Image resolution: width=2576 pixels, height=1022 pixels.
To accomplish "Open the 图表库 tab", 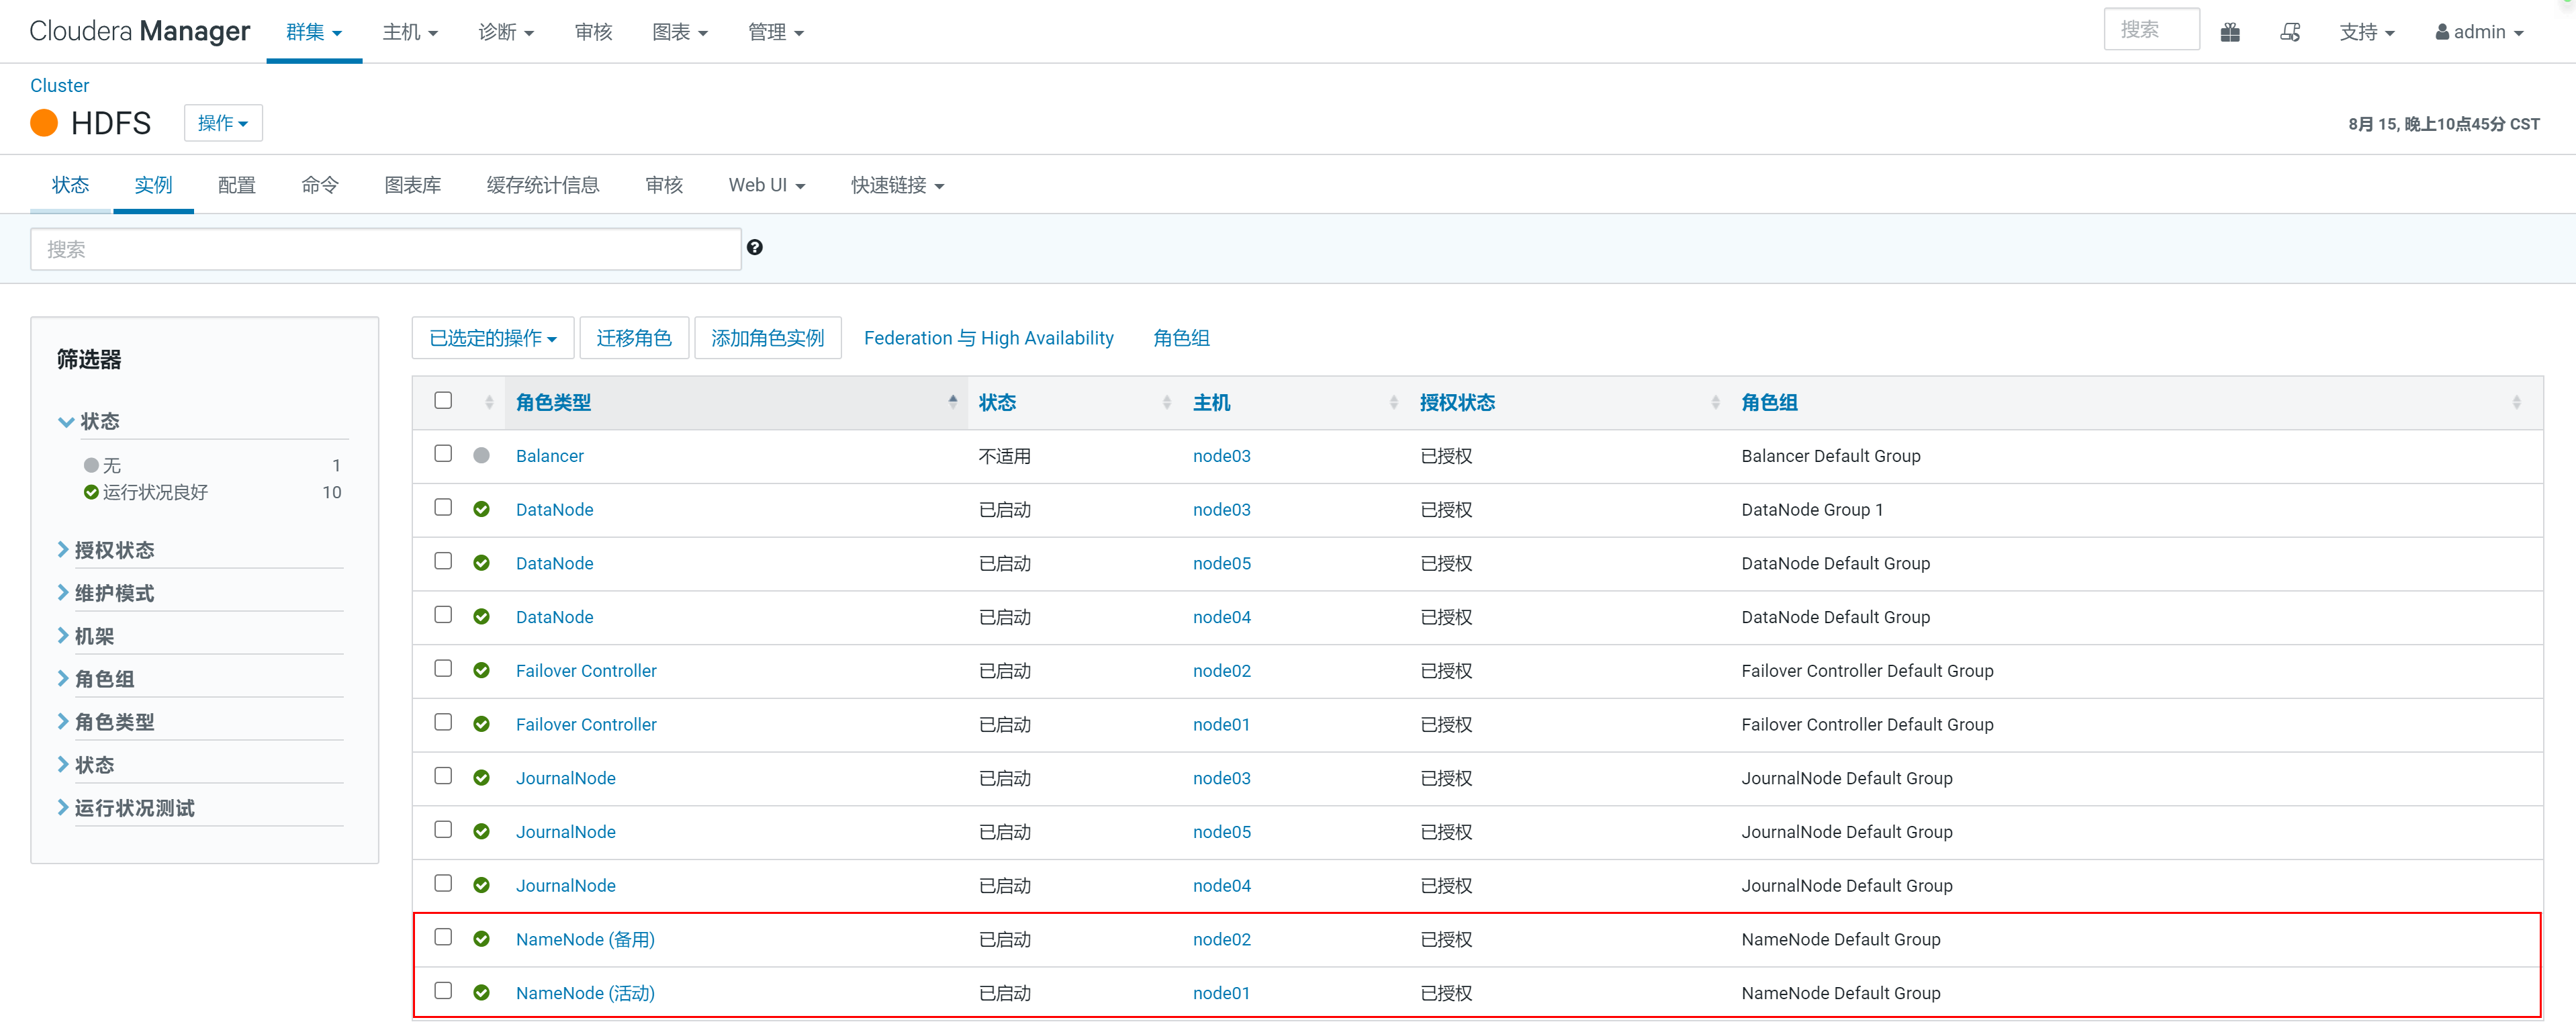I will [x=413, y=185].
